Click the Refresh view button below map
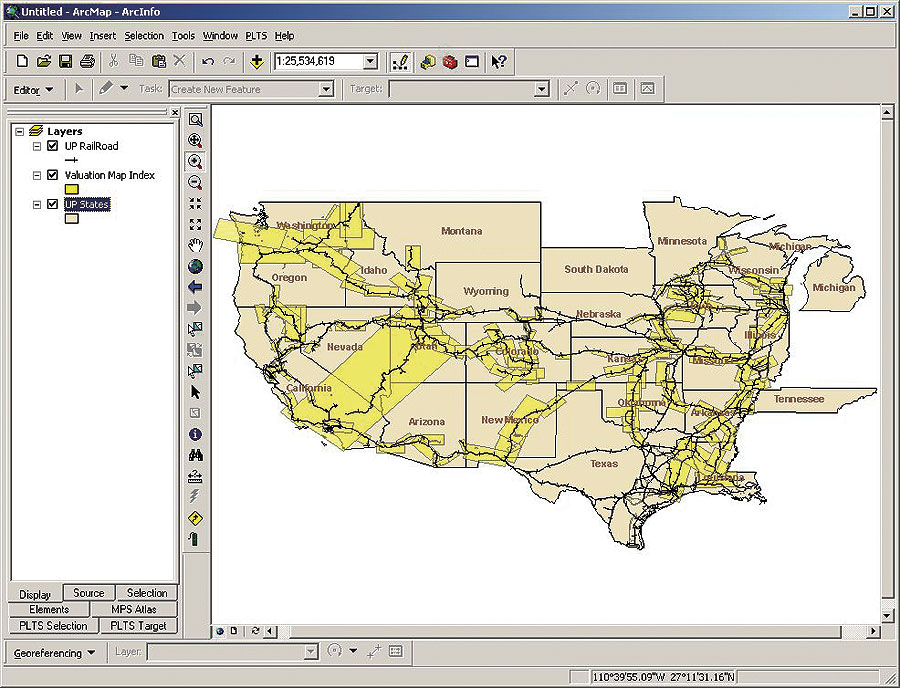The height and width of the screenshot is (688, 900). [255, 631]
